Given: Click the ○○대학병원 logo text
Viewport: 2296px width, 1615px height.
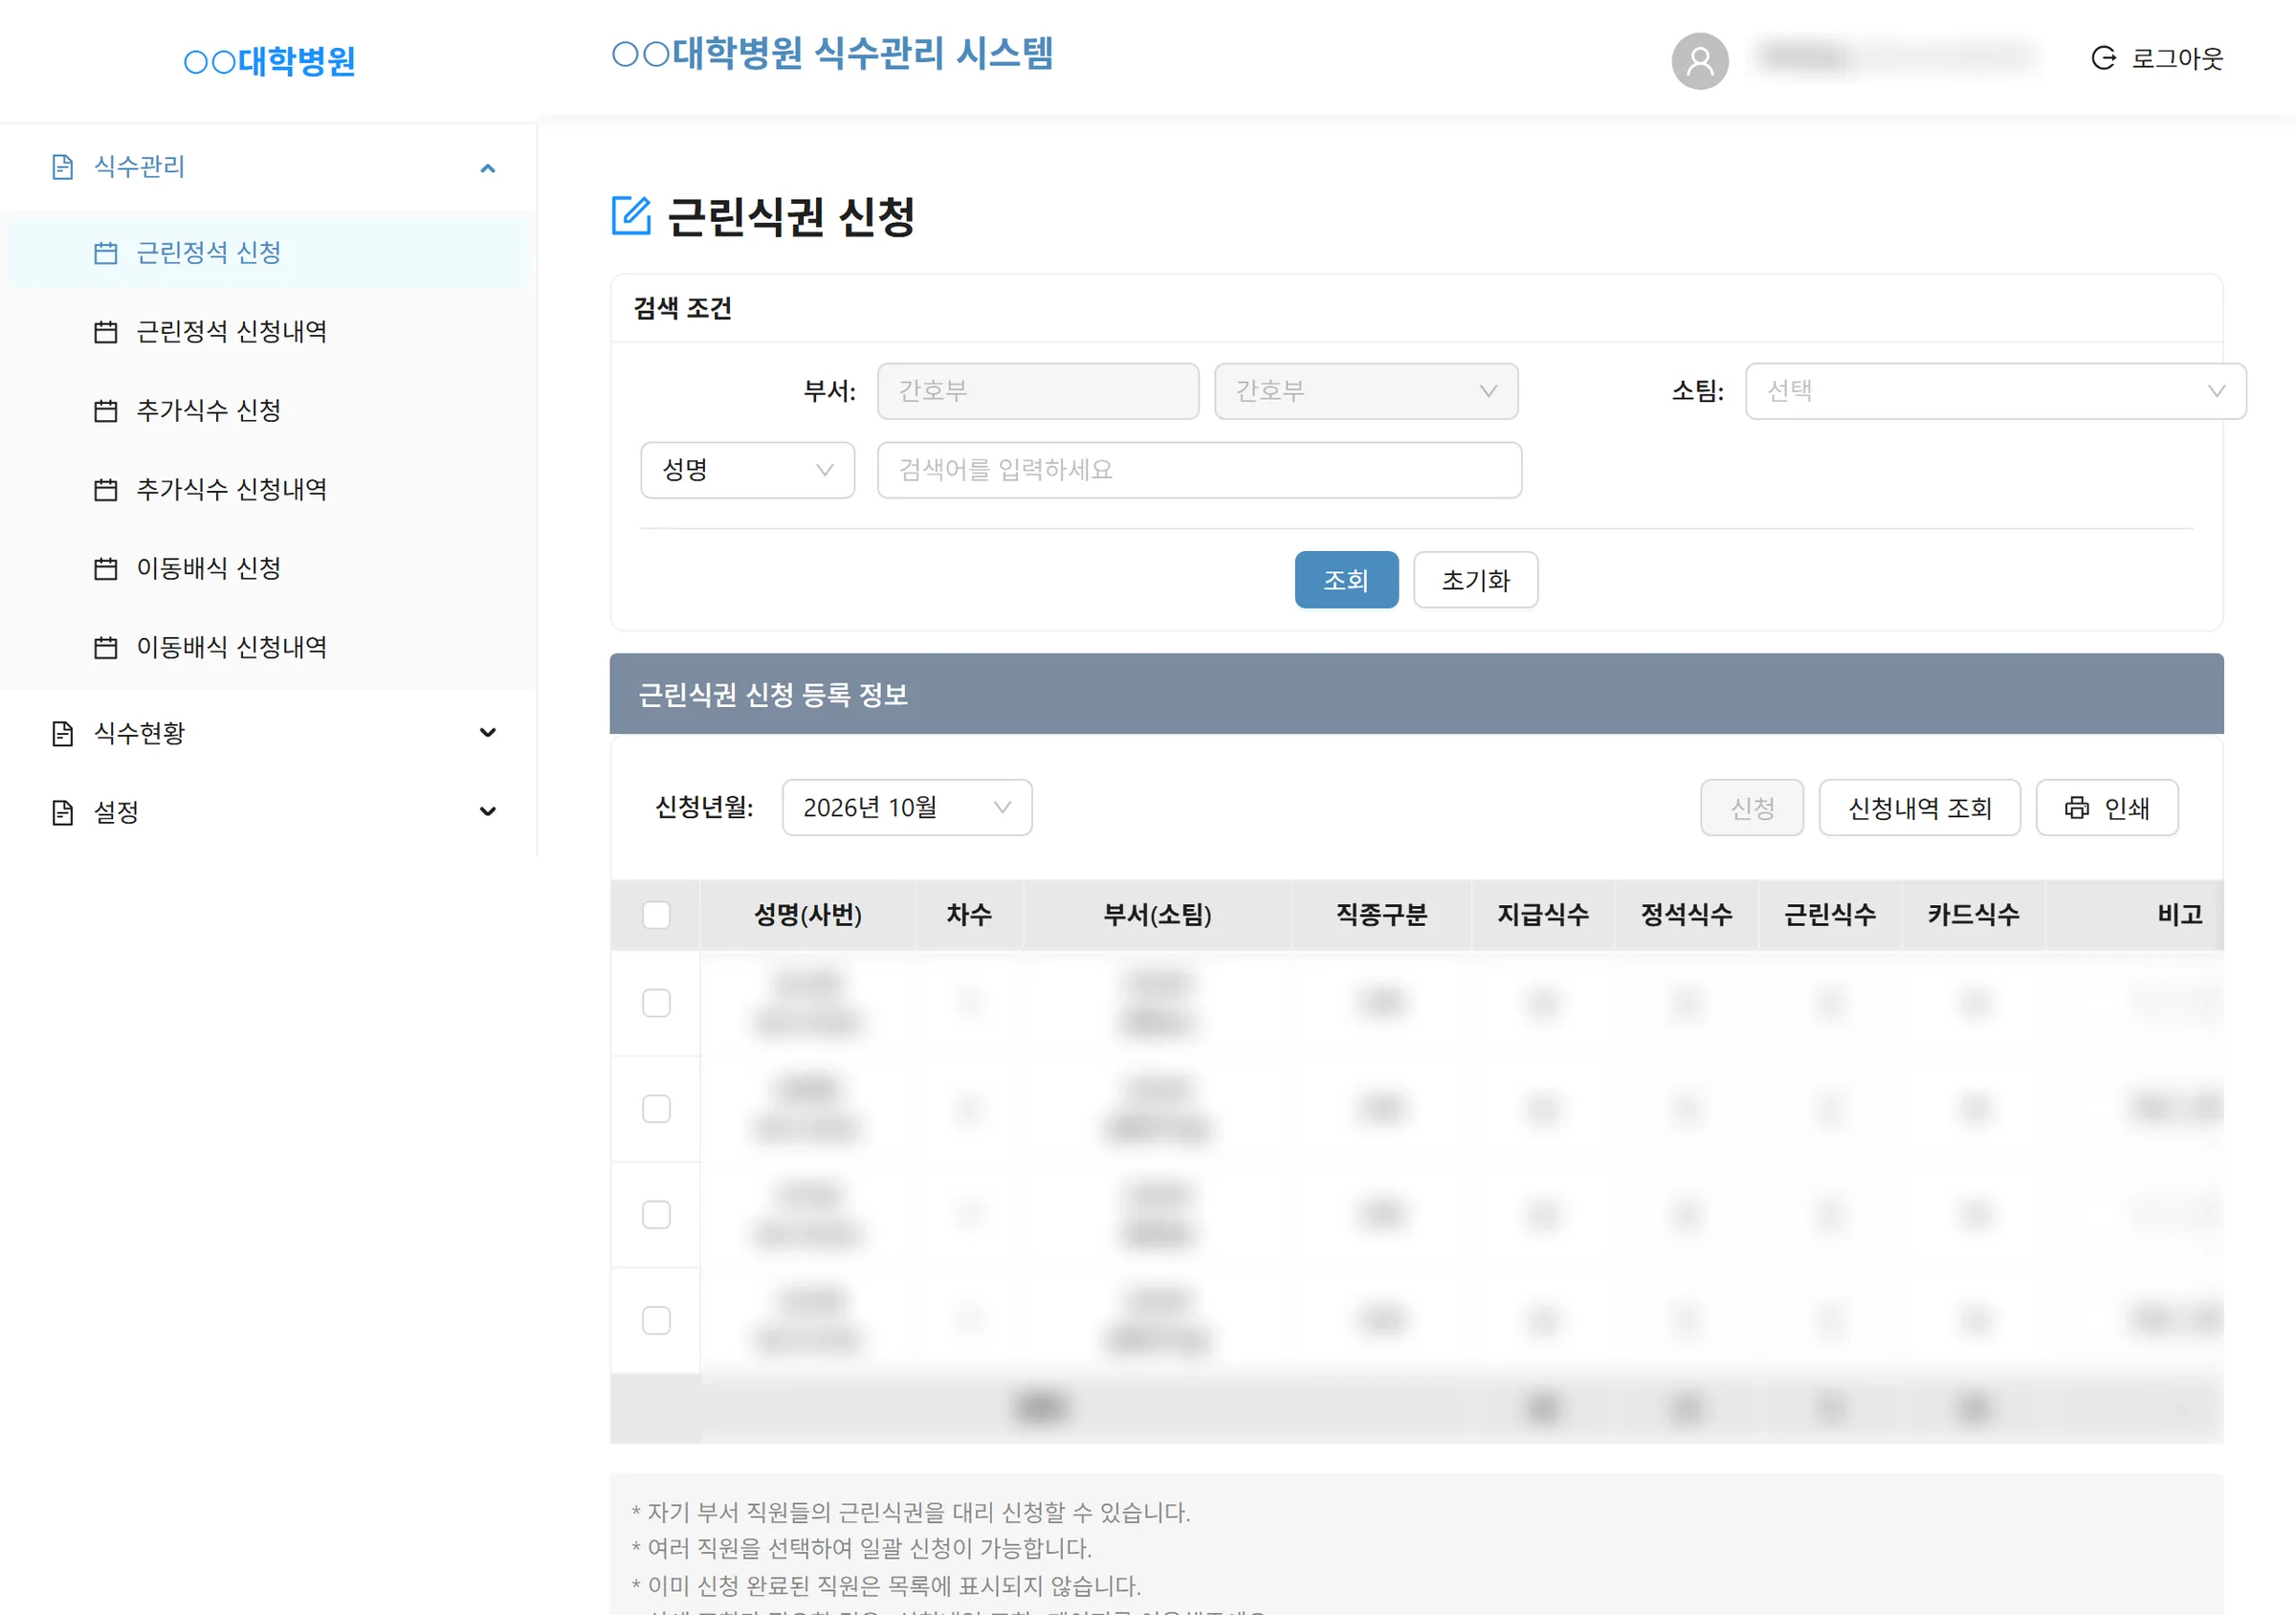Looking at the screenshot, I should click(269, 61).
